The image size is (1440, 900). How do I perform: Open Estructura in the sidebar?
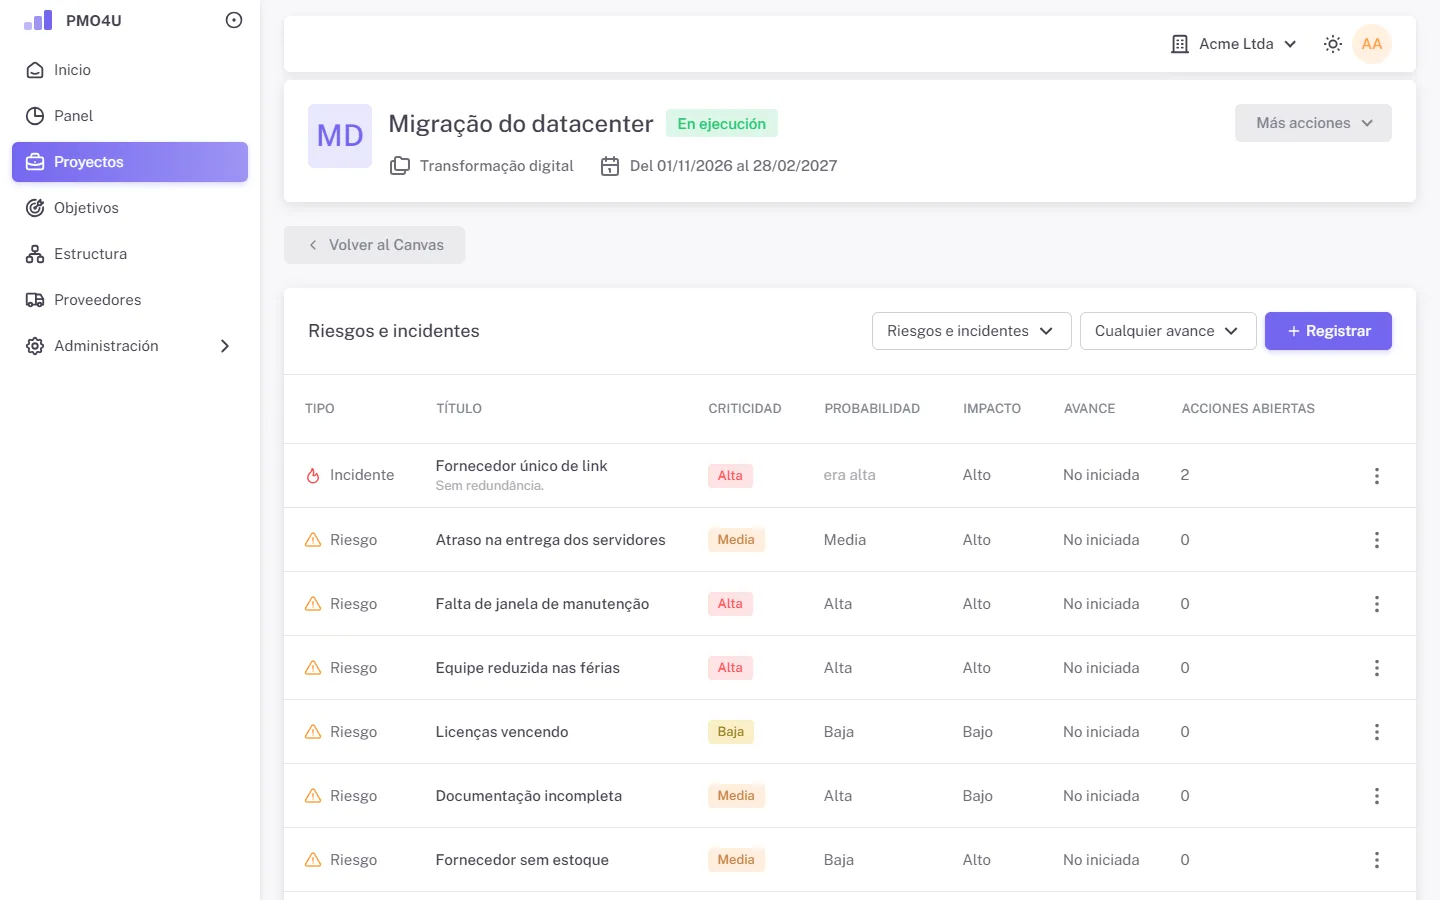(130, 254)
